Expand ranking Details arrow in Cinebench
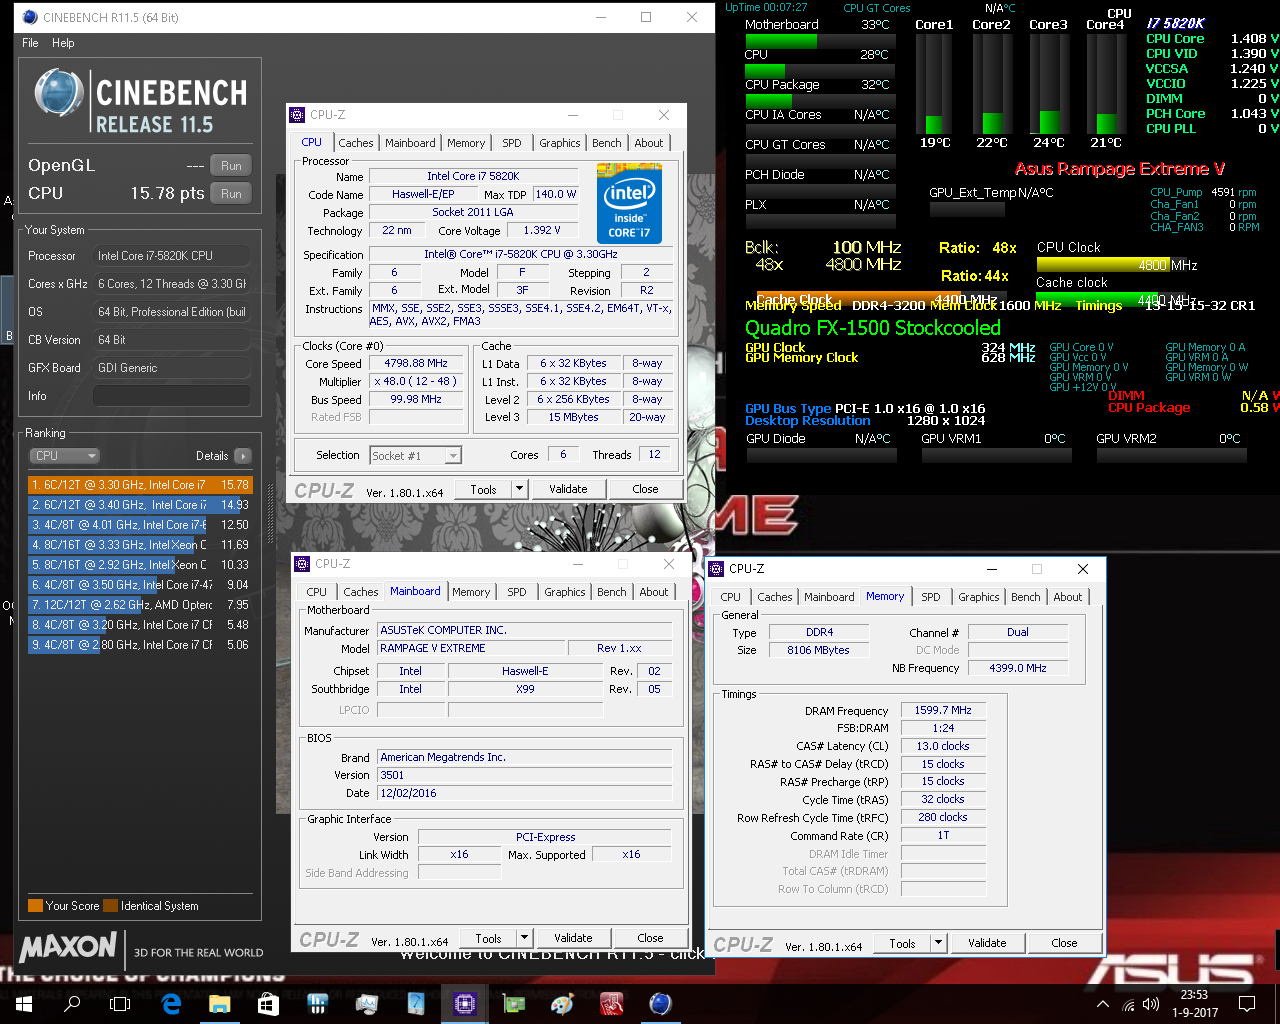Image resolution: width=1280 pixels, height=1024 pixels. pos(242,456)
